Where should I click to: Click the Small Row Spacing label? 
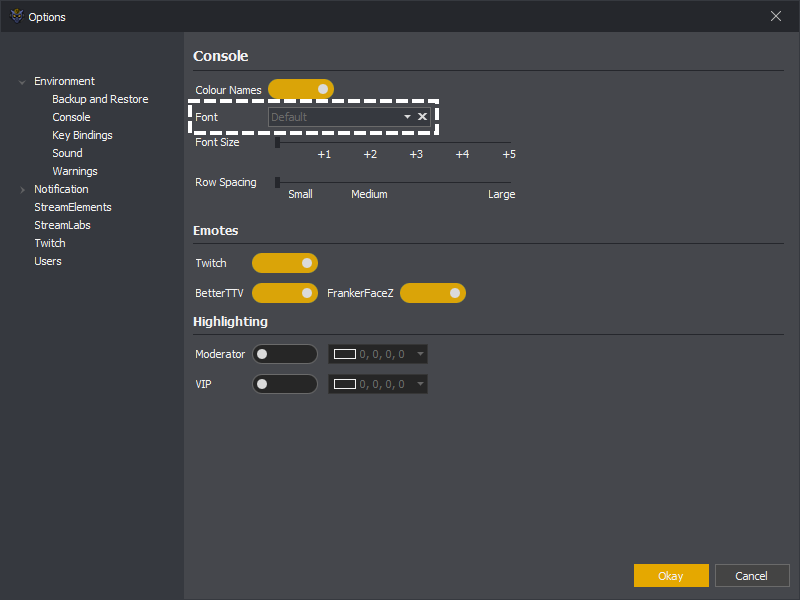click(x=301, y=194)
